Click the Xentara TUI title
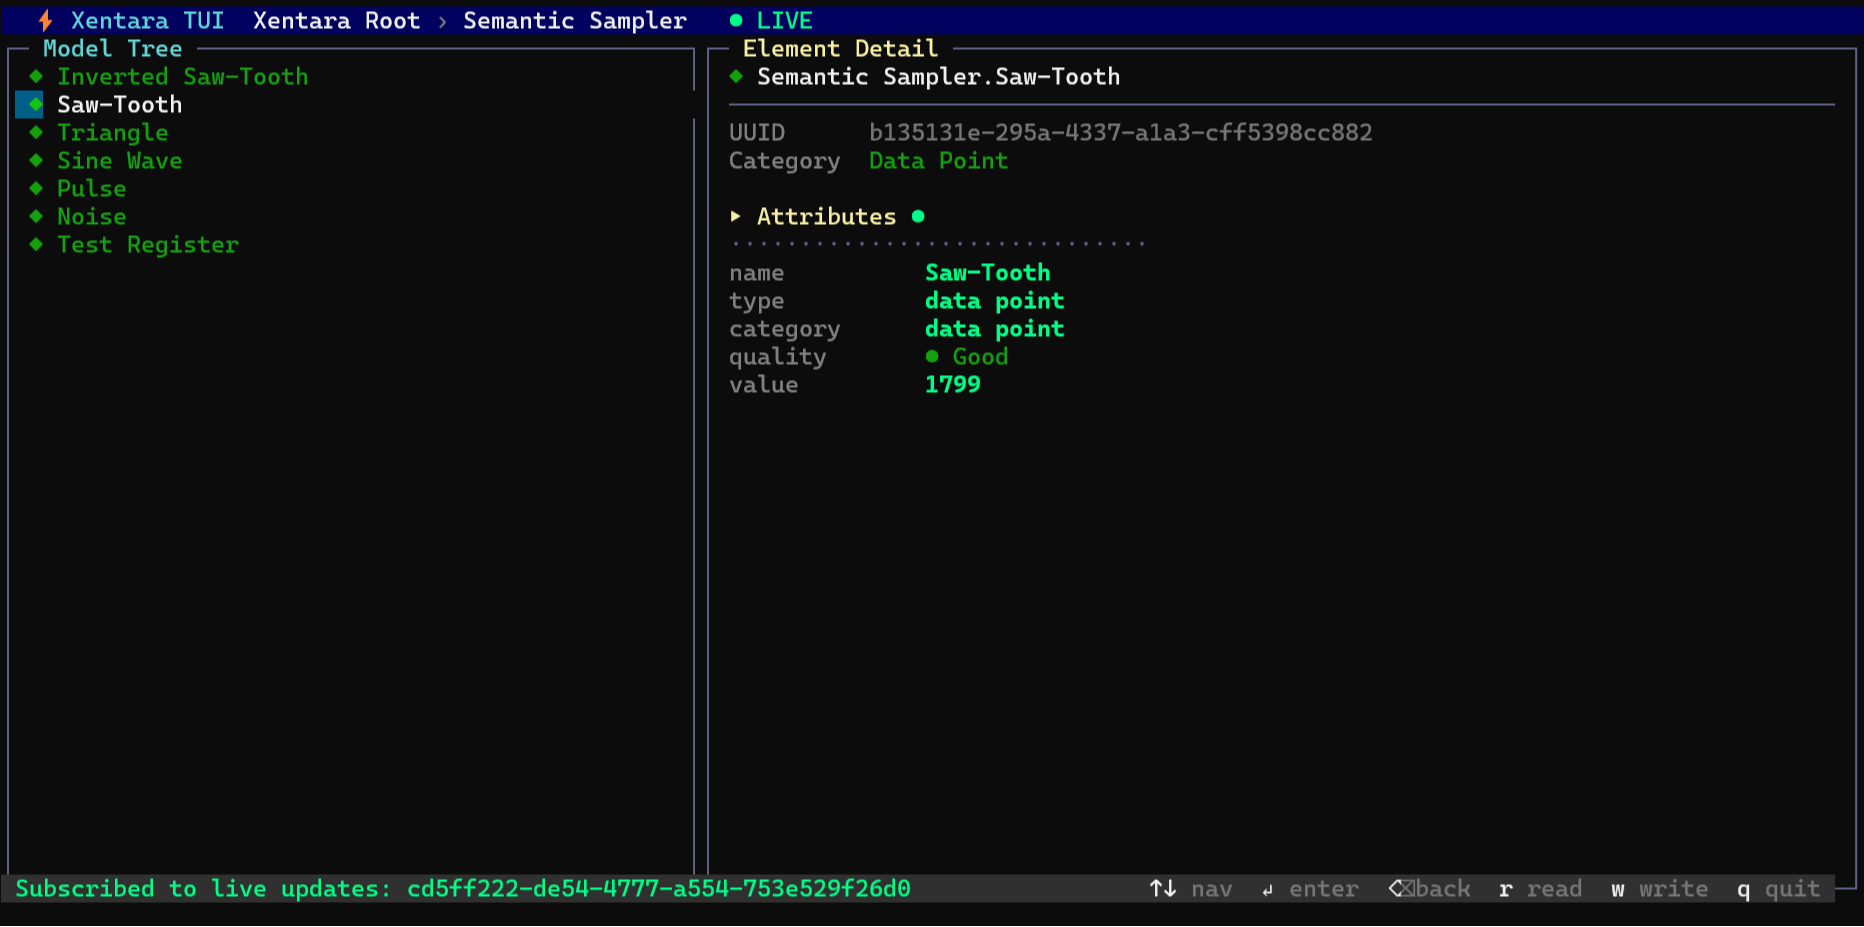The width and height of the screenshot is (1864, 927). (148, 20)
